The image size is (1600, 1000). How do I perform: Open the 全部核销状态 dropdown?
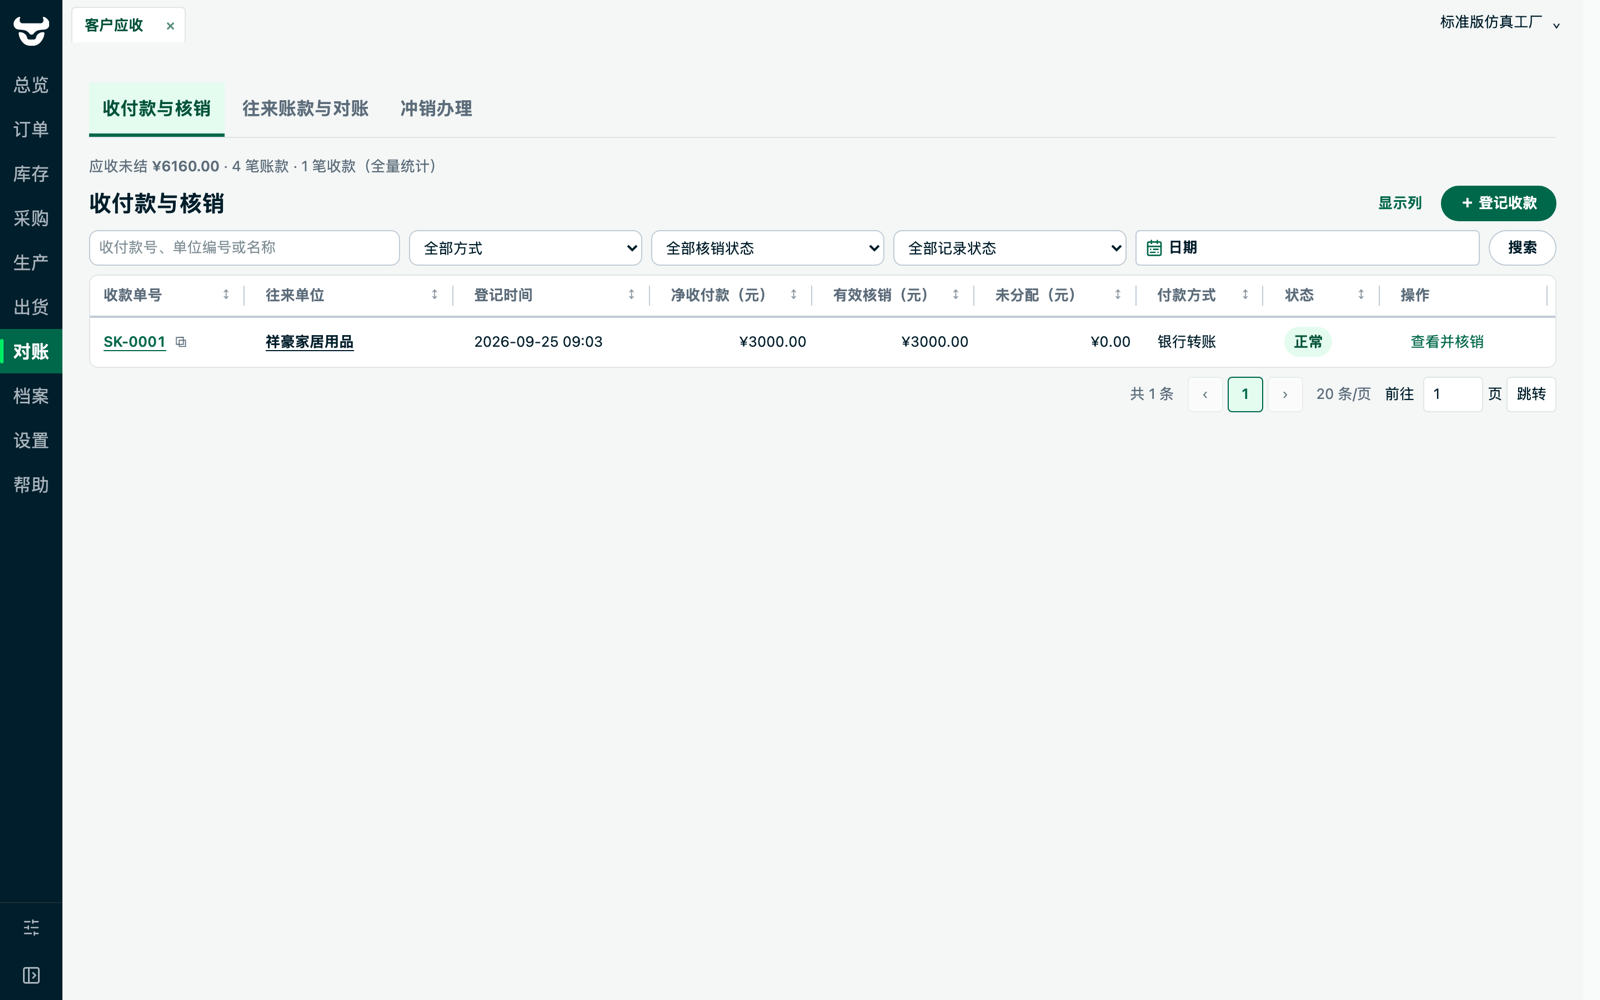[x=767, y=248]
